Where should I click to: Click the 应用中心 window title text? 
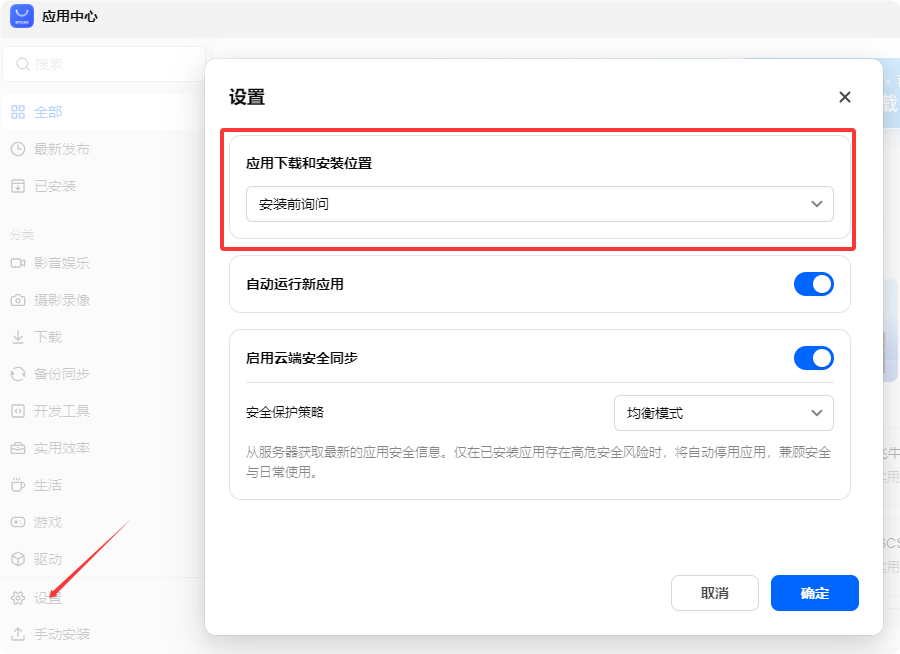click(x=69, y=16)
